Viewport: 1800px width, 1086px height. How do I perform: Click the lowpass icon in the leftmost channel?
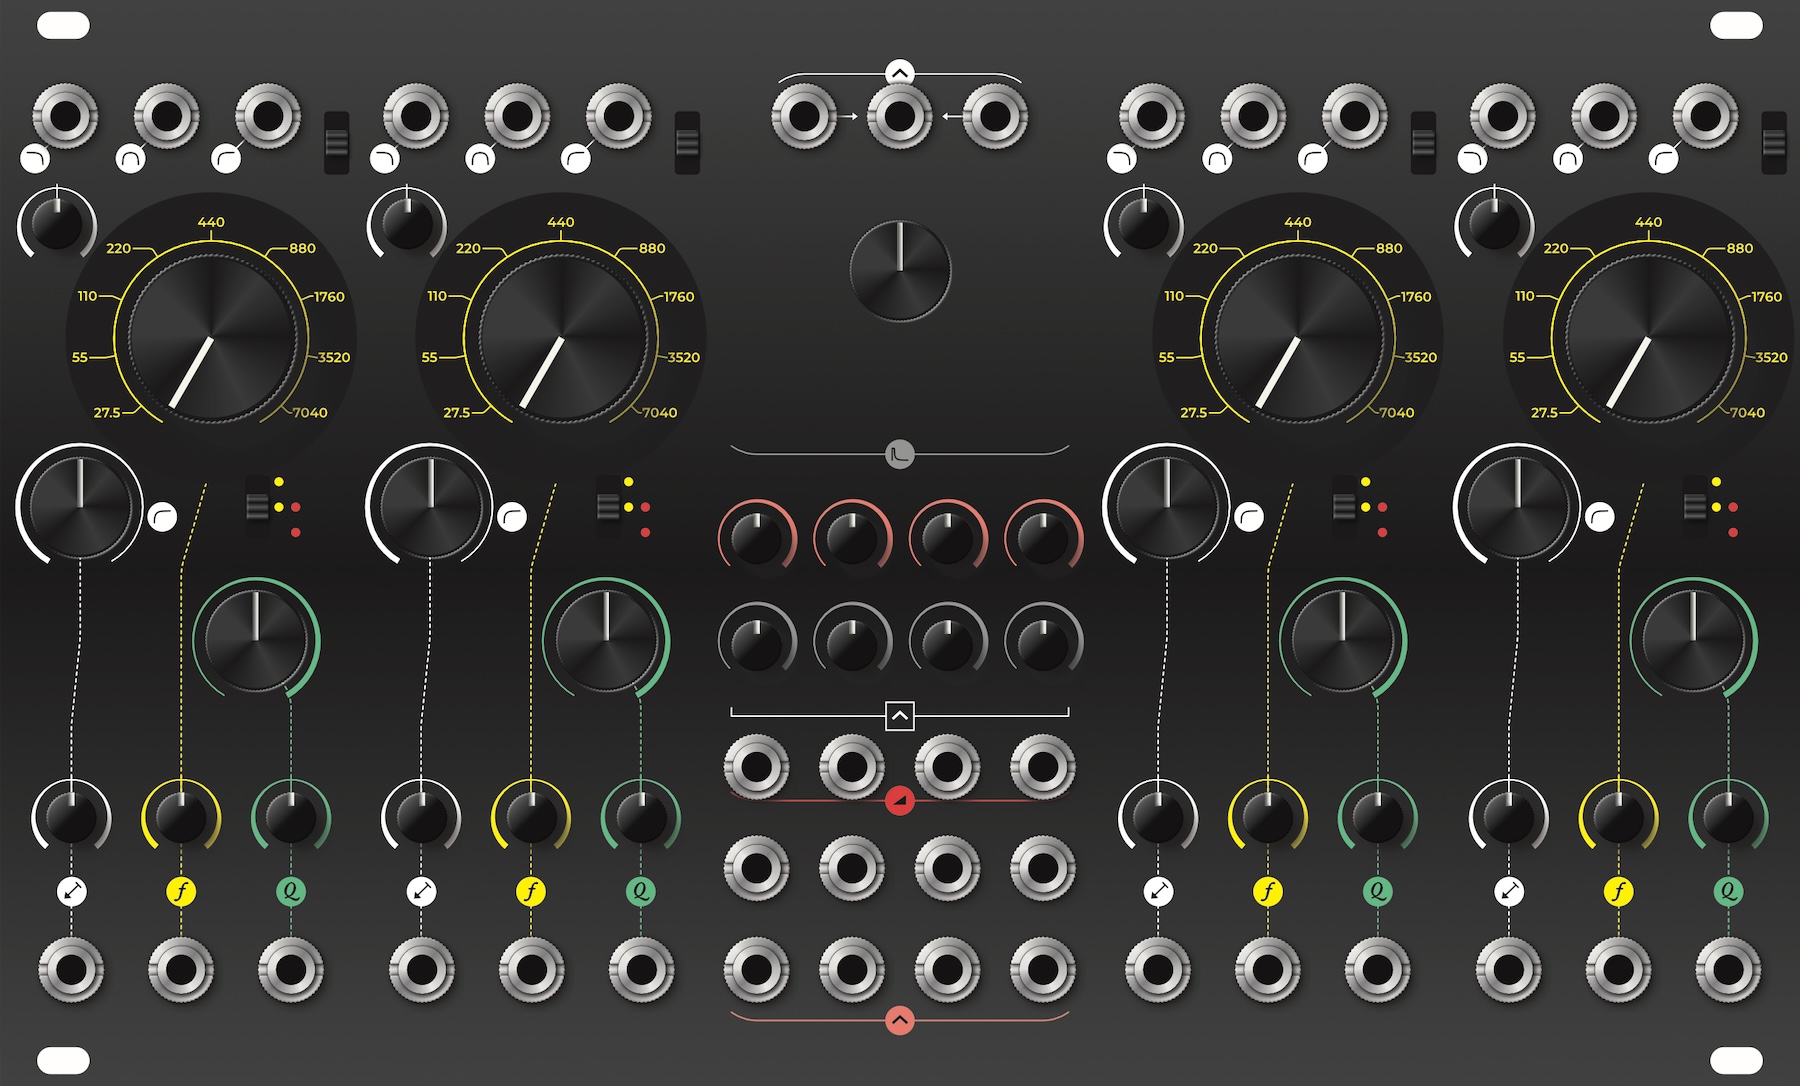(x=36, y=158)
